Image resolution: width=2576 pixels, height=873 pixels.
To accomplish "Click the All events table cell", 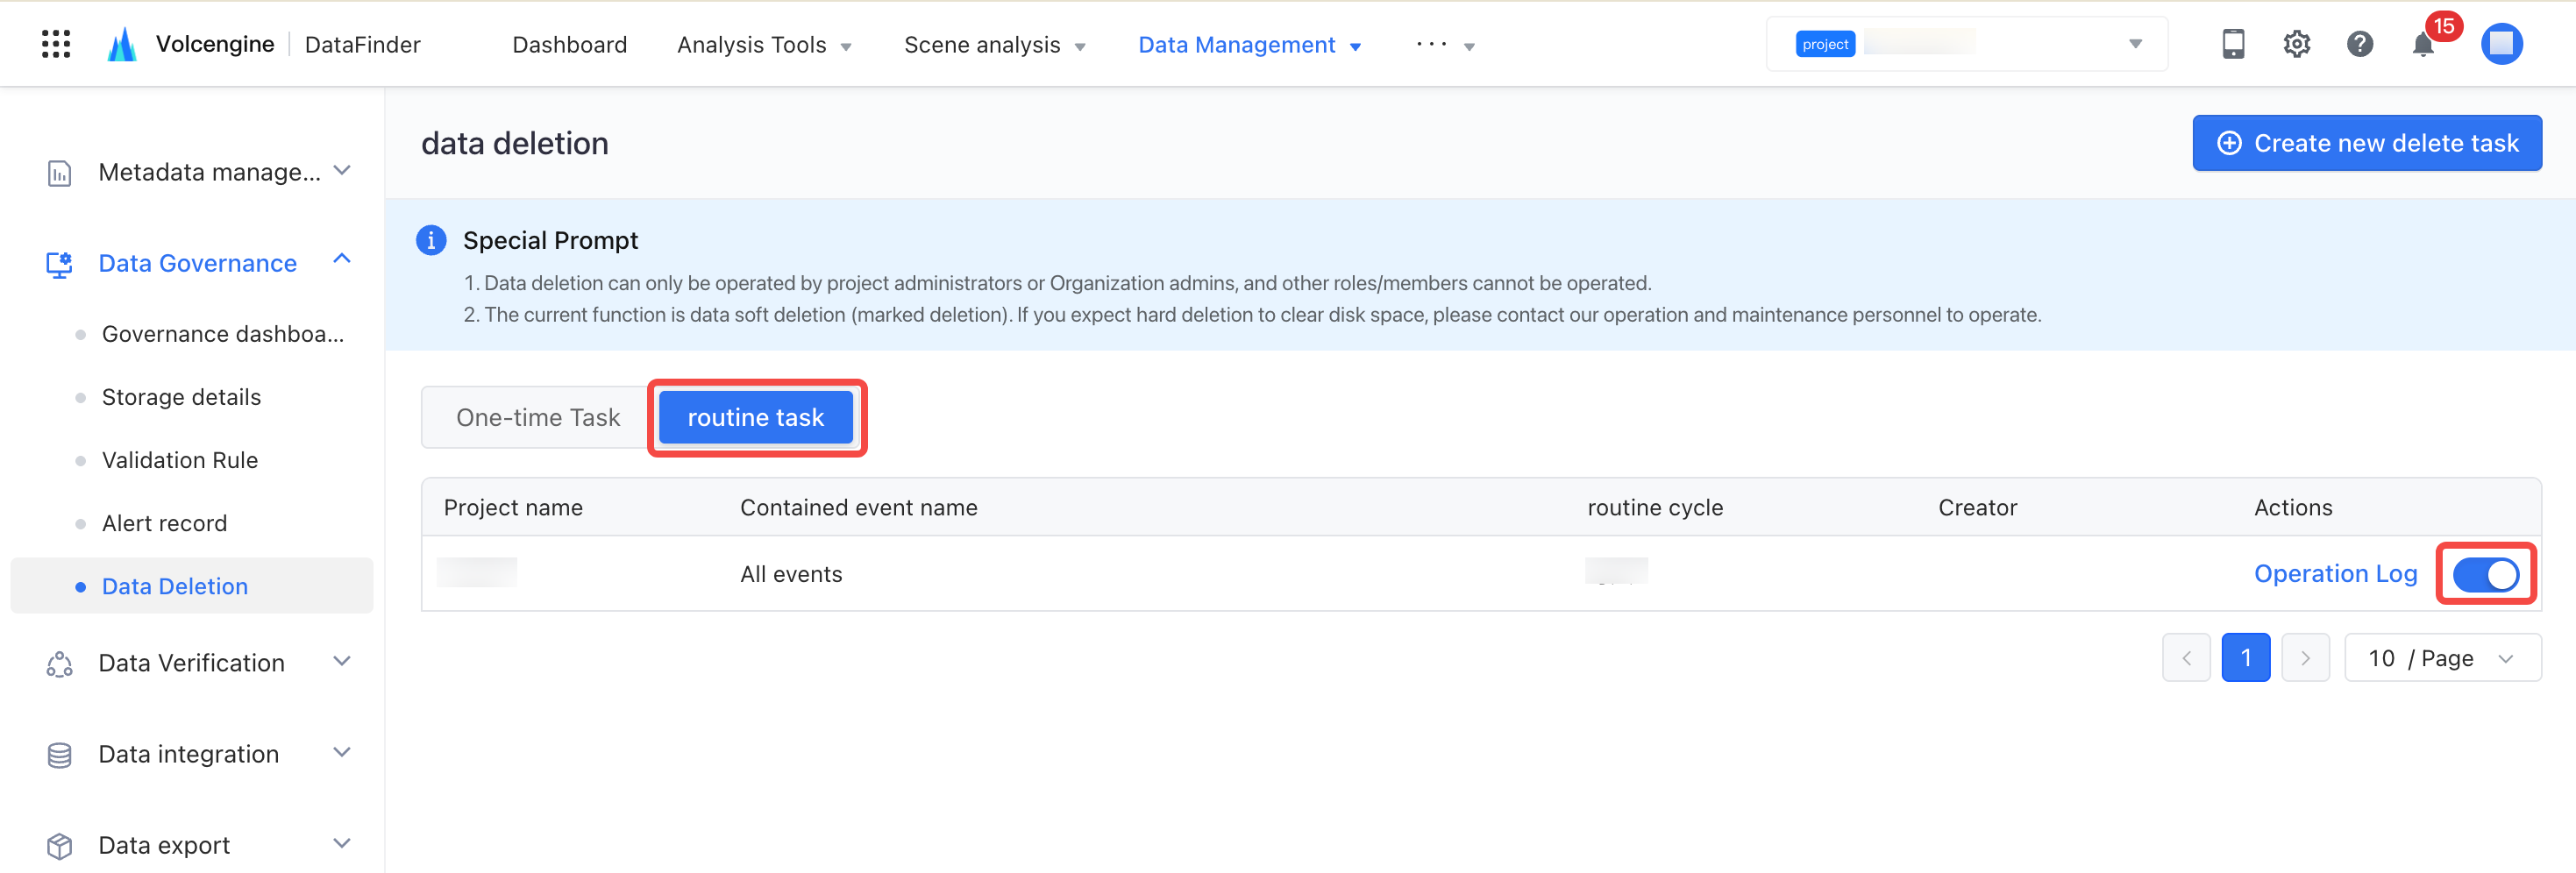I will pyautogui.click(x=791, y=574).
